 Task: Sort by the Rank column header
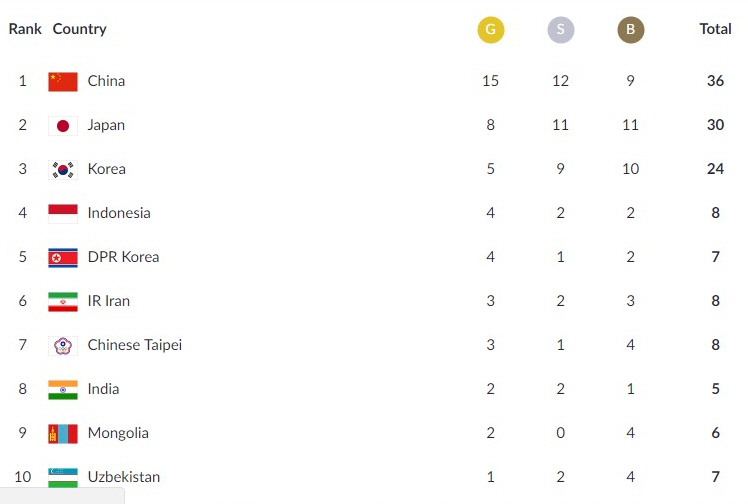tap(25, 29)
